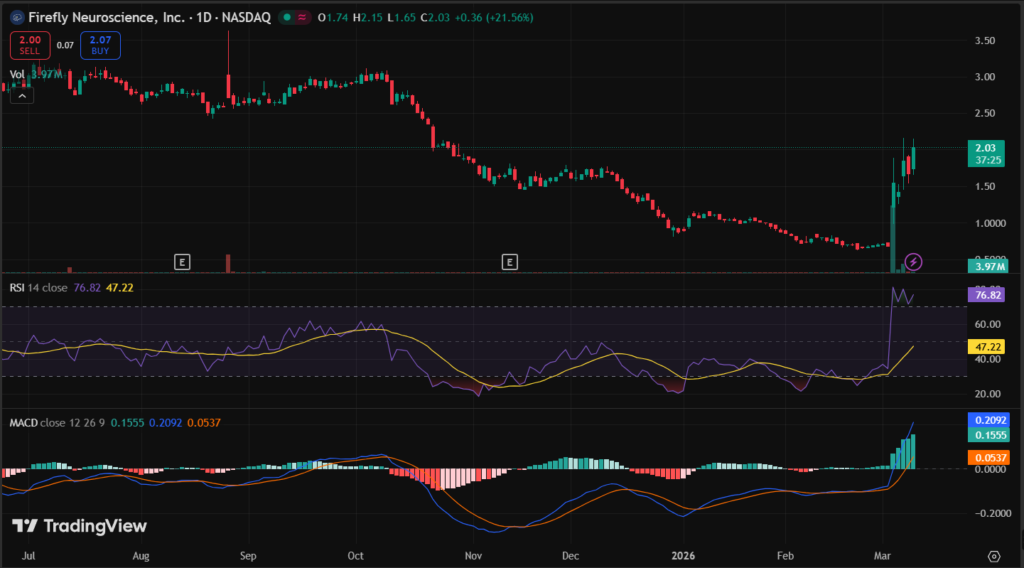Viewport: 1024px width, 568px height.
Task: Click the MACD 0.2092 blue axis tag
Action: point(987,422)
